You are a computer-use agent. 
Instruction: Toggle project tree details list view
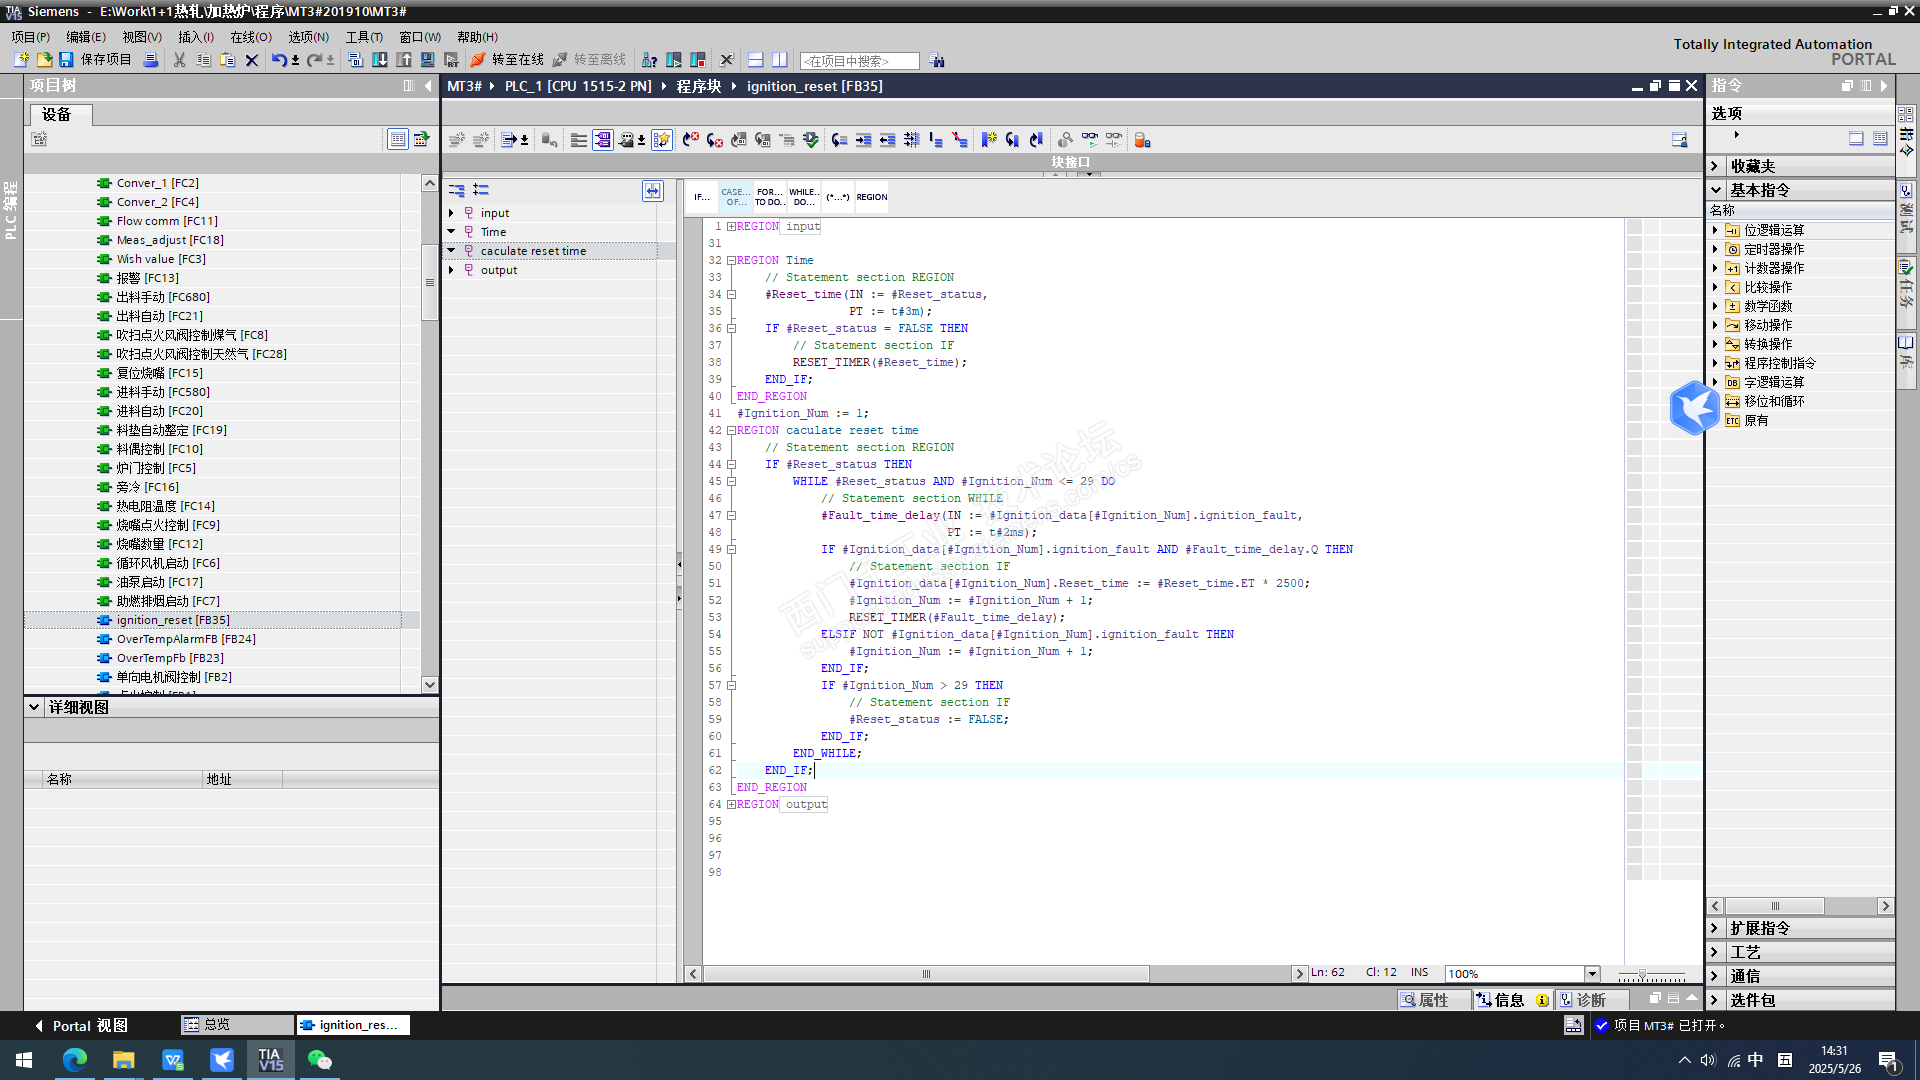tap(398, 139)
